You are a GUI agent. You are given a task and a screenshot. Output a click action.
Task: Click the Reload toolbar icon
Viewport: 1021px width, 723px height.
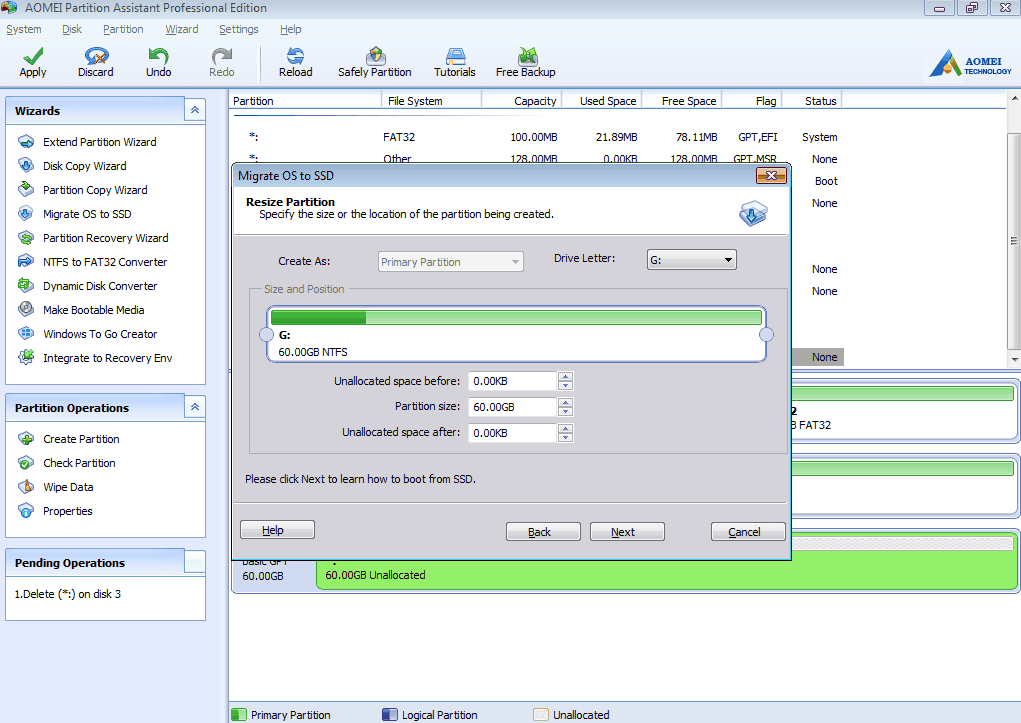(295, 57)
